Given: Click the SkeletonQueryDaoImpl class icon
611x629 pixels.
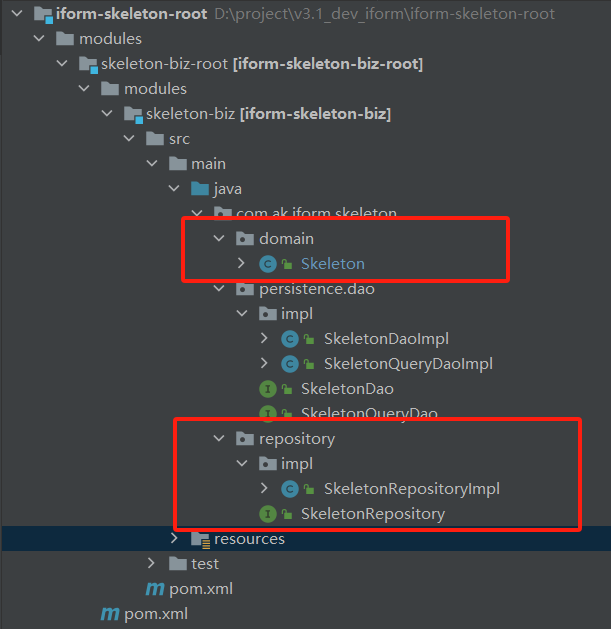Looking at the screenshot, I should [291, 364].
